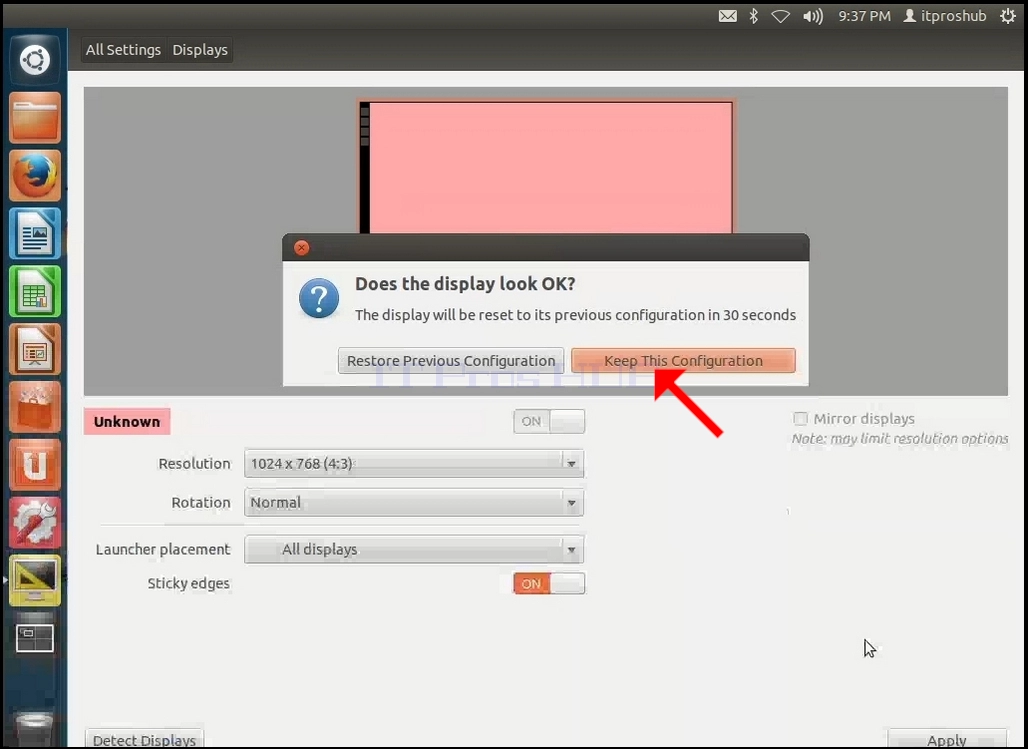Open the Trash icon in launcher
Screen dimensions: 1028x749
tap(35, 729)
